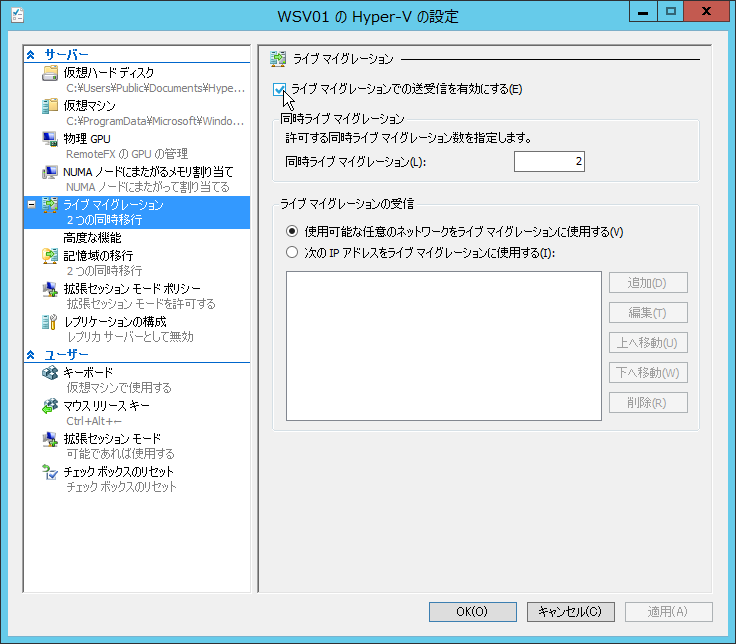Collapse the ライブ マイグレーション tree node
This screenshot has width=736, height=644.
[31, 205]
